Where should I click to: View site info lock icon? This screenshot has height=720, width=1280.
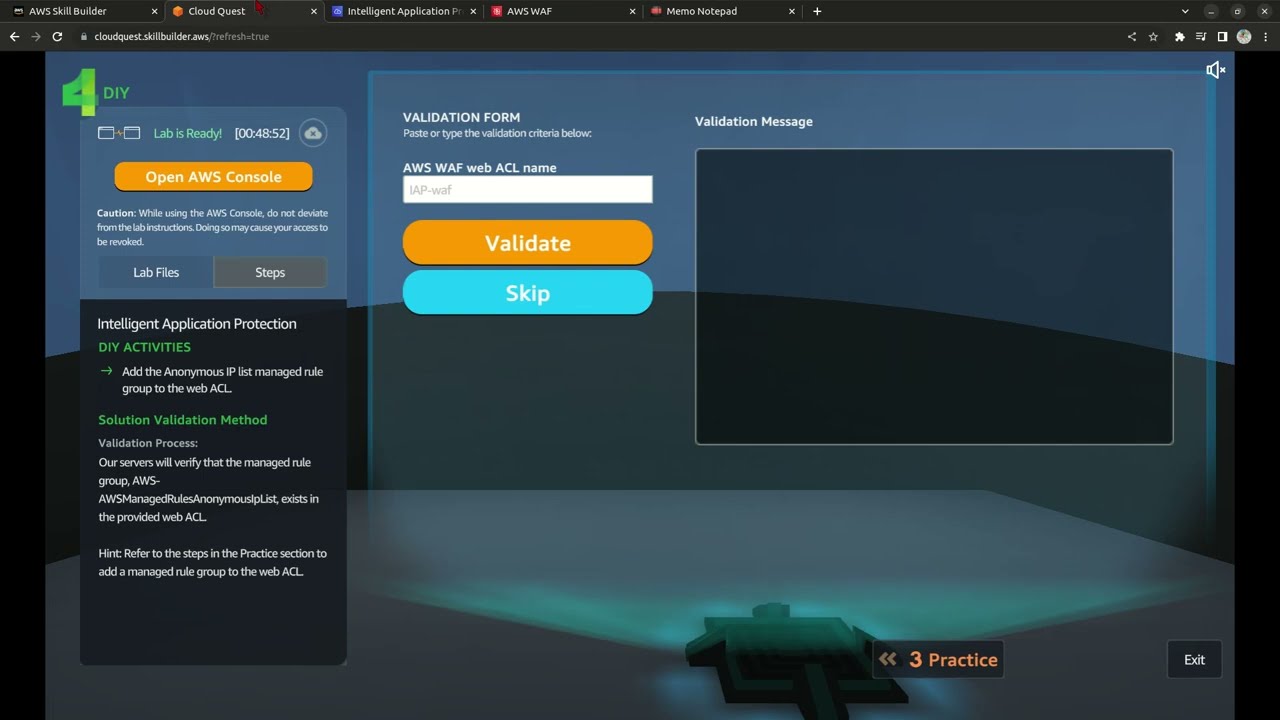82,36
